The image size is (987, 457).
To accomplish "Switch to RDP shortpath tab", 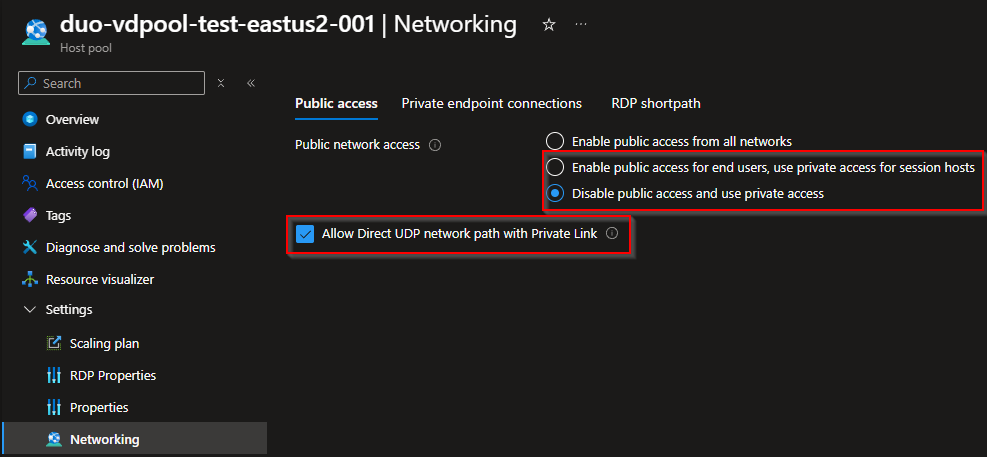I will click(x=655, y=103).
